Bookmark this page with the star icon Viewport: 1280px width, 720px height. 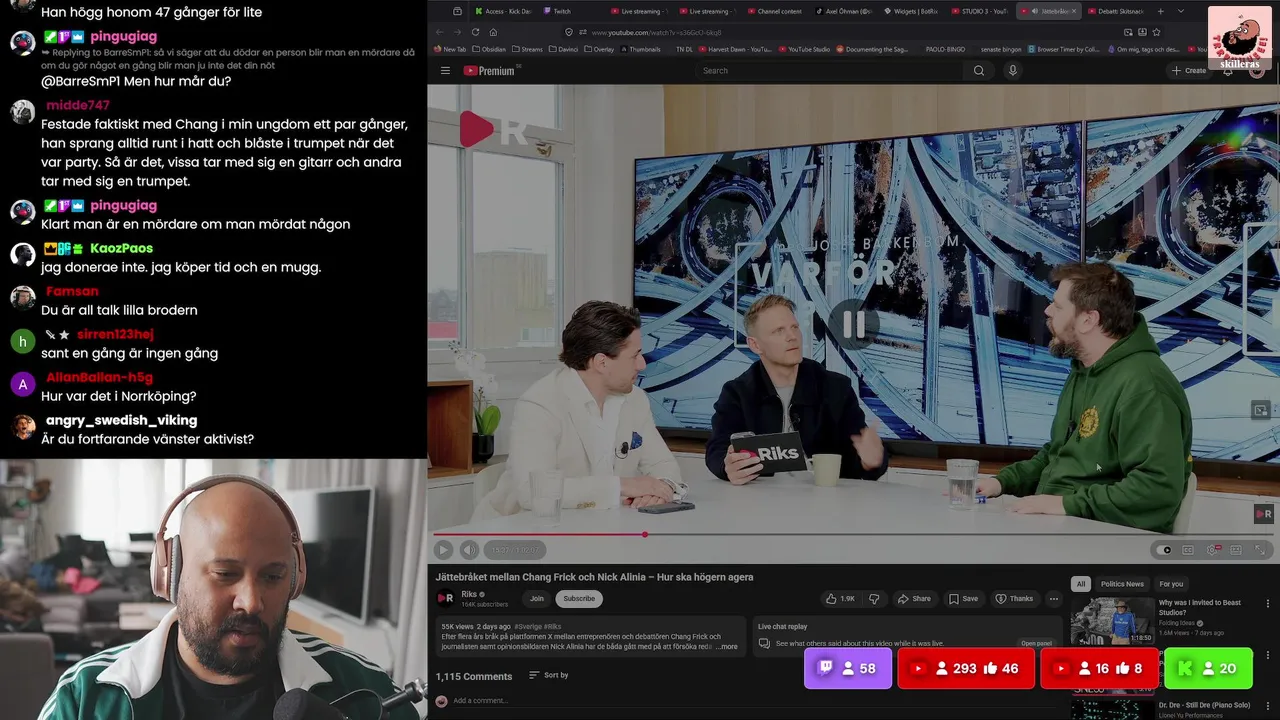click(1156, 32)
